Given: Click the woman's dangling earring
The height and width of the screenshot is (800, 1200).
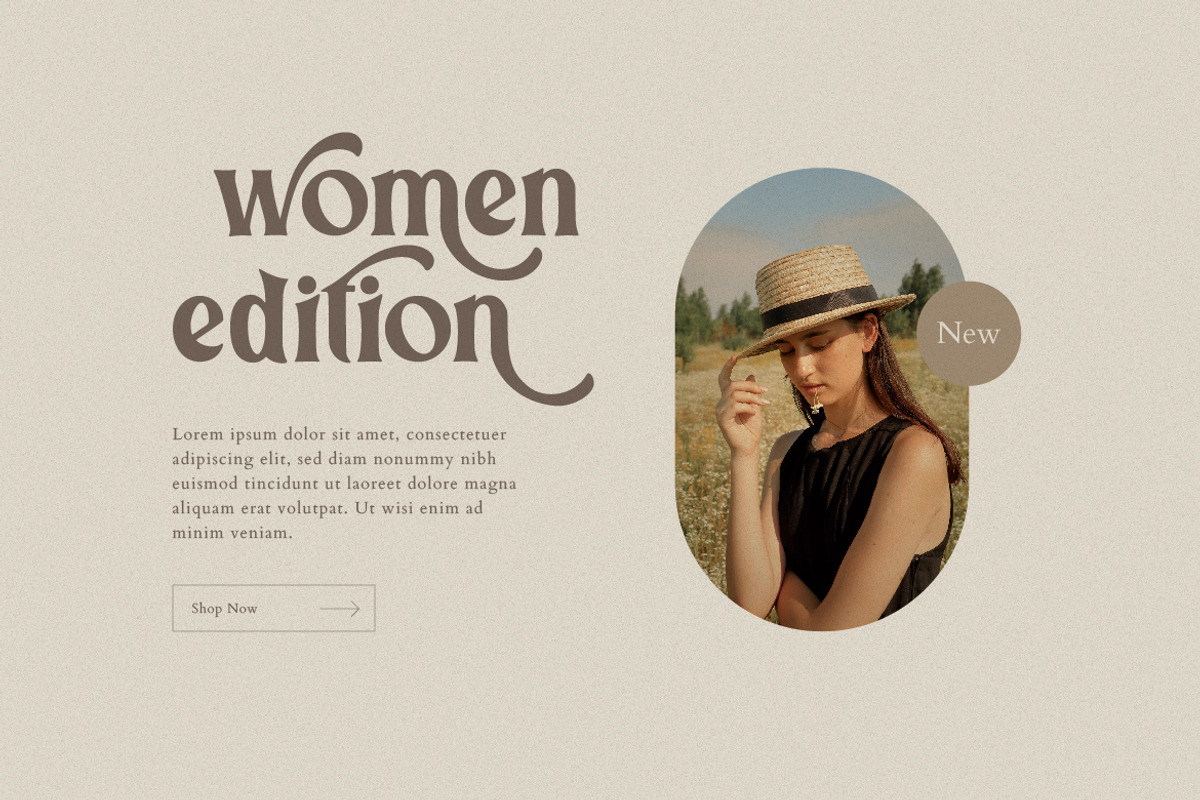Looking at the screenshot, I should click(x=816, y=404).
